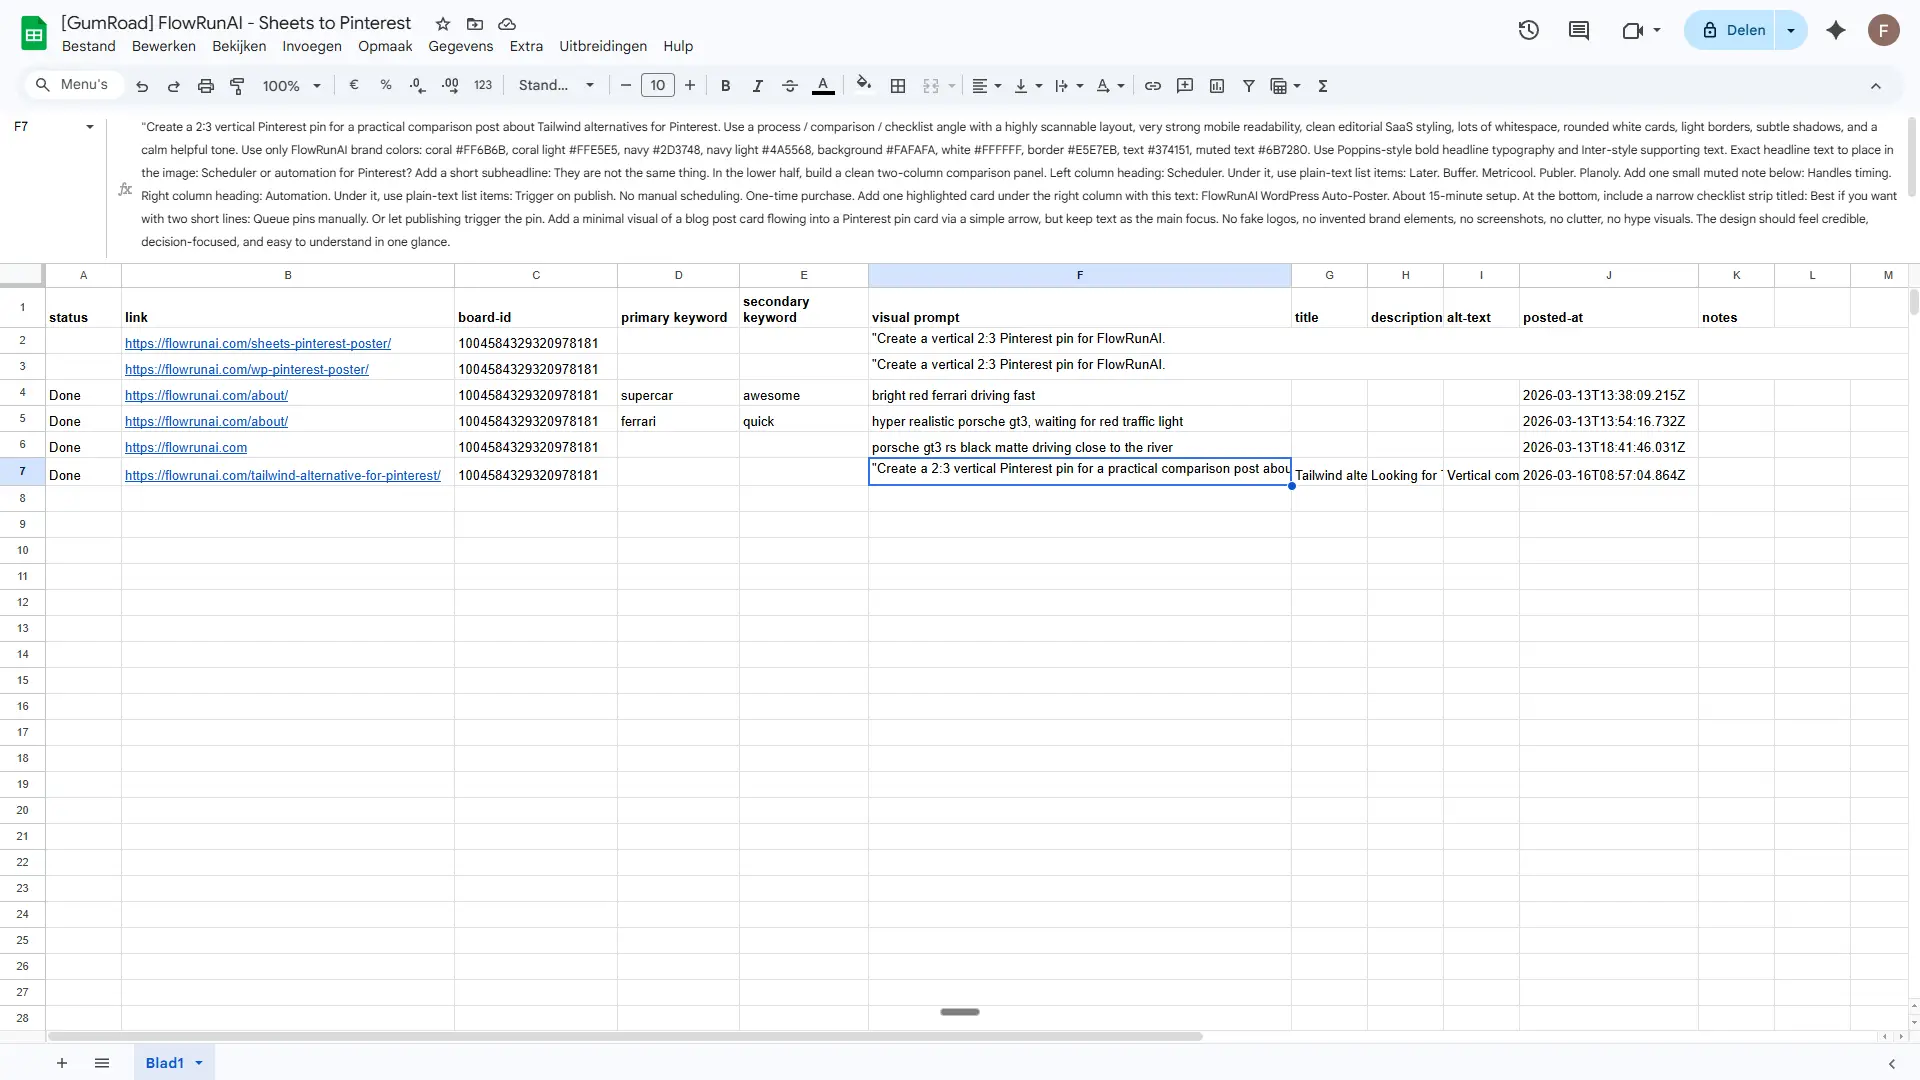1920x1080 pixels.
Task: Expand the Blad1 sheet tab menu
Action: (x=199, y=1063)
